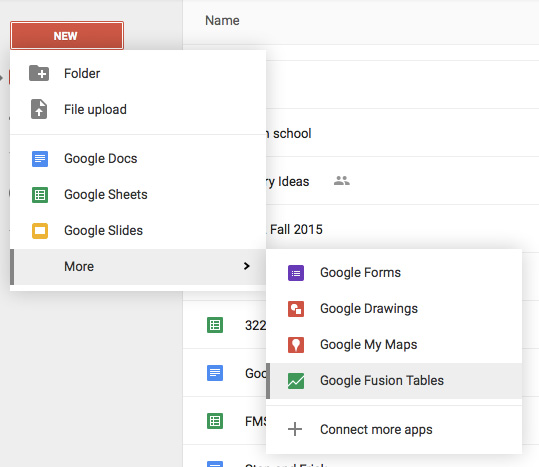Click the Name column header

222,21
